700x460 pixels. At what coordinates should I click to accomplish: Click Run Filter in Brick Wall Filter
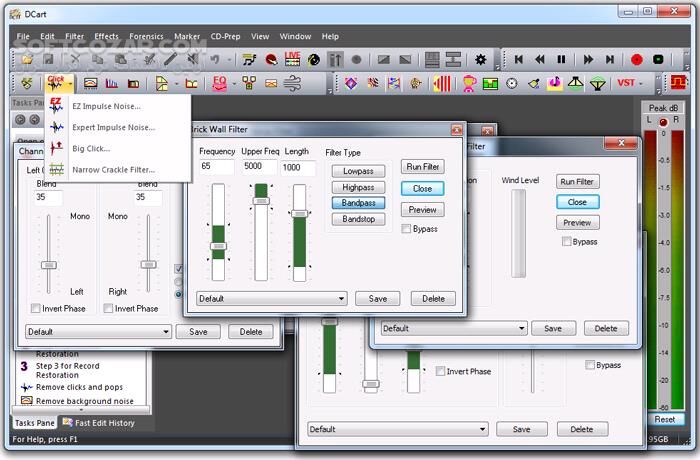tap(422, 167)
